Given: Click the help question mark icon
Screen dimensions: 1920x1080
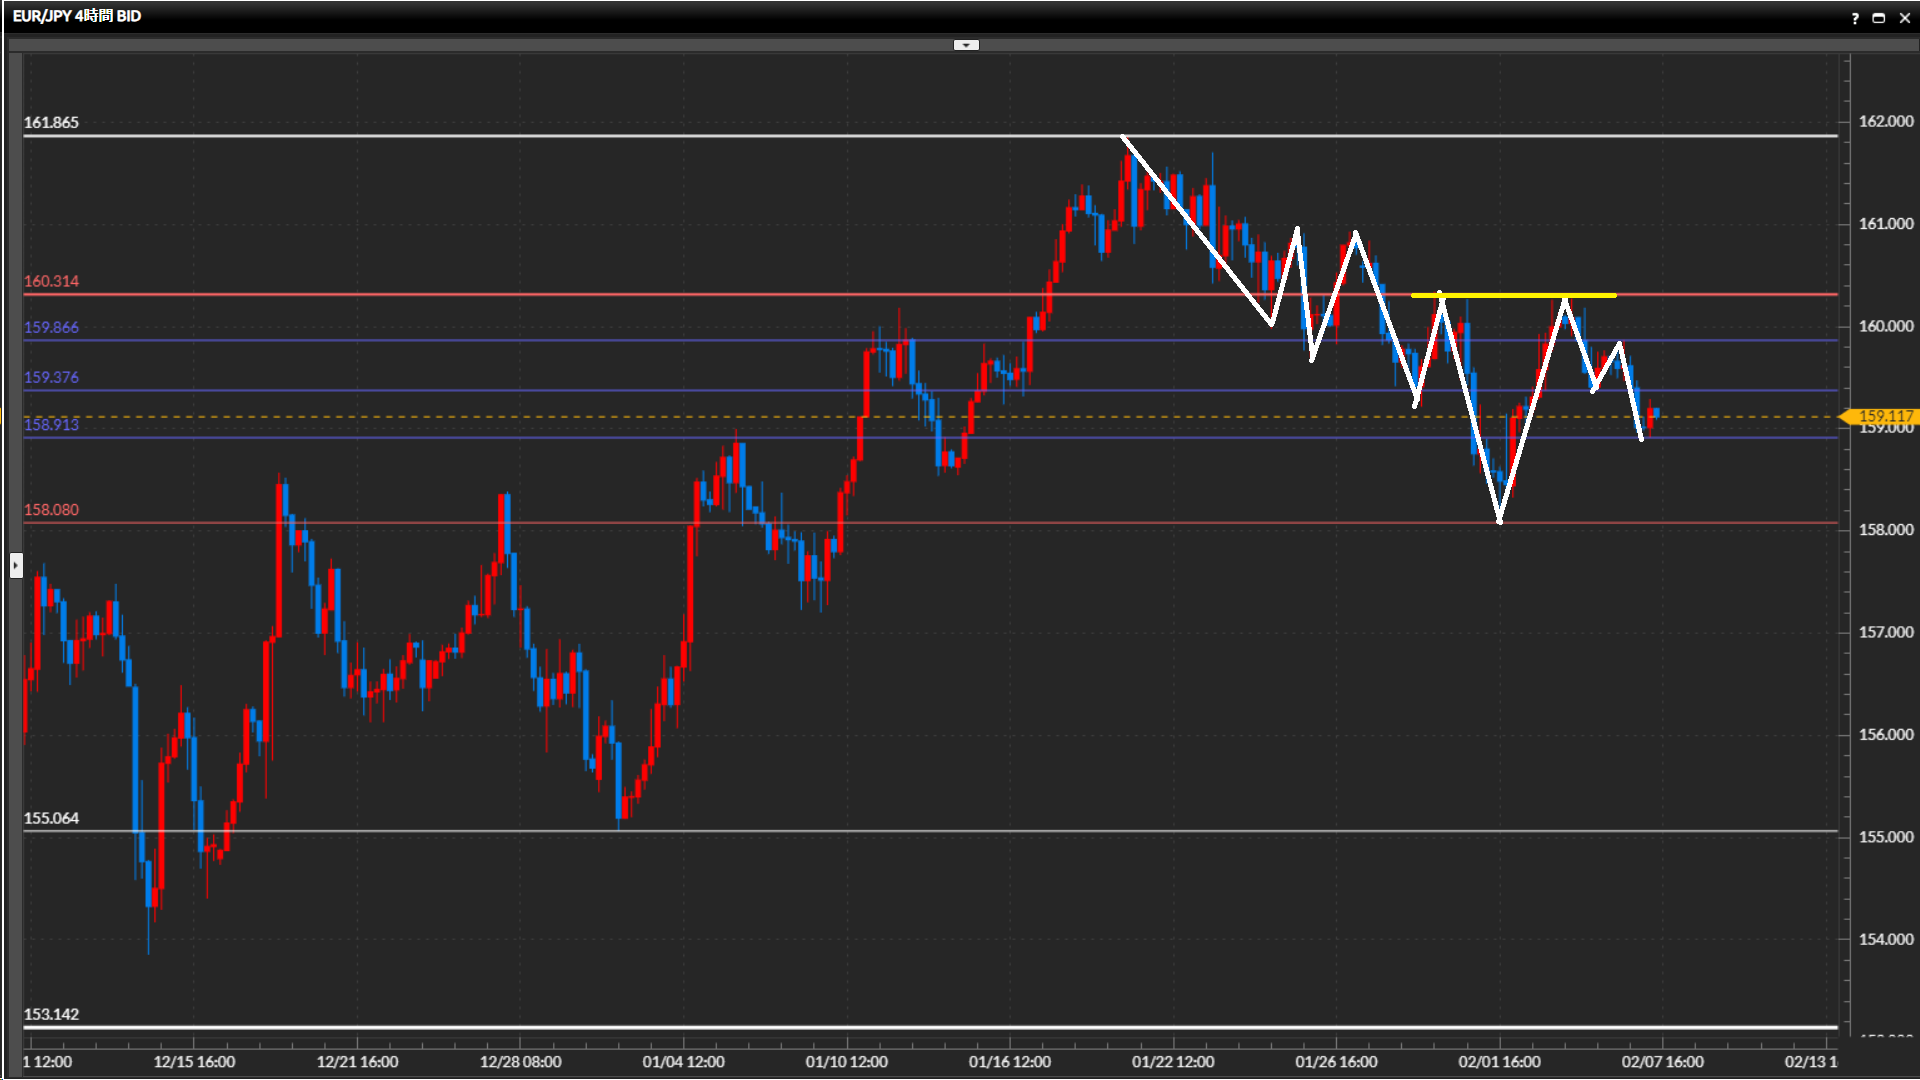Looking at the screenshot, I should (1855, 18).
